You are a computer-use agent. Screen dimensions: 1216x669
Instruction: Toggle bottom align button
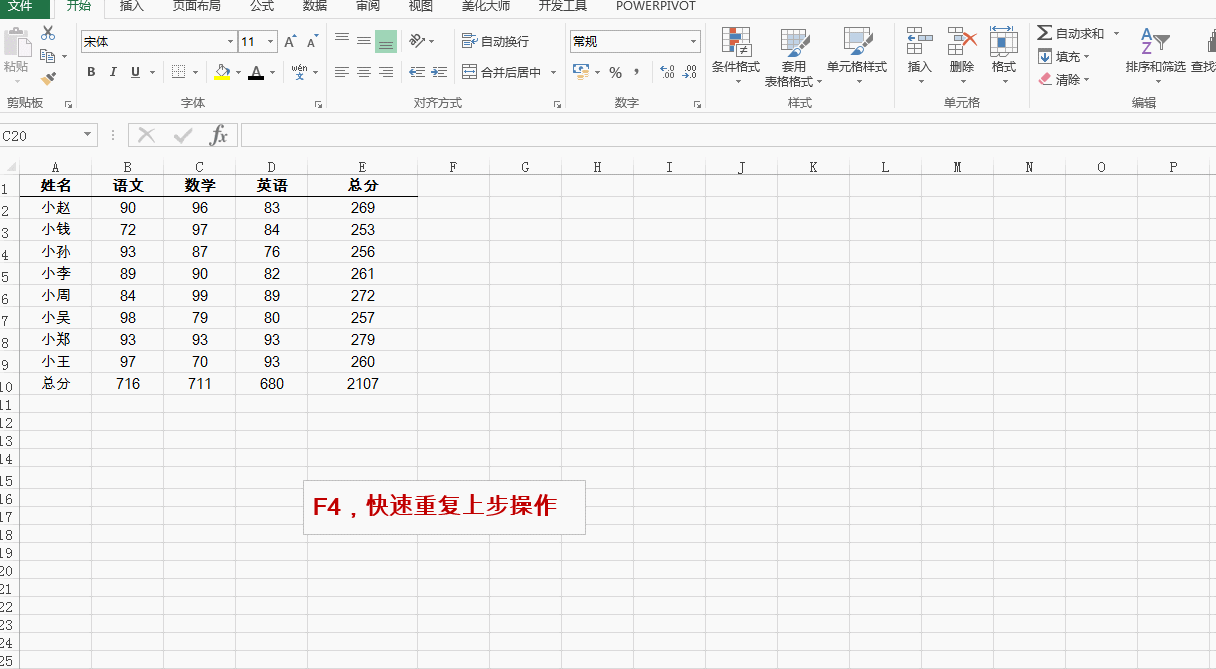[386, 42]
